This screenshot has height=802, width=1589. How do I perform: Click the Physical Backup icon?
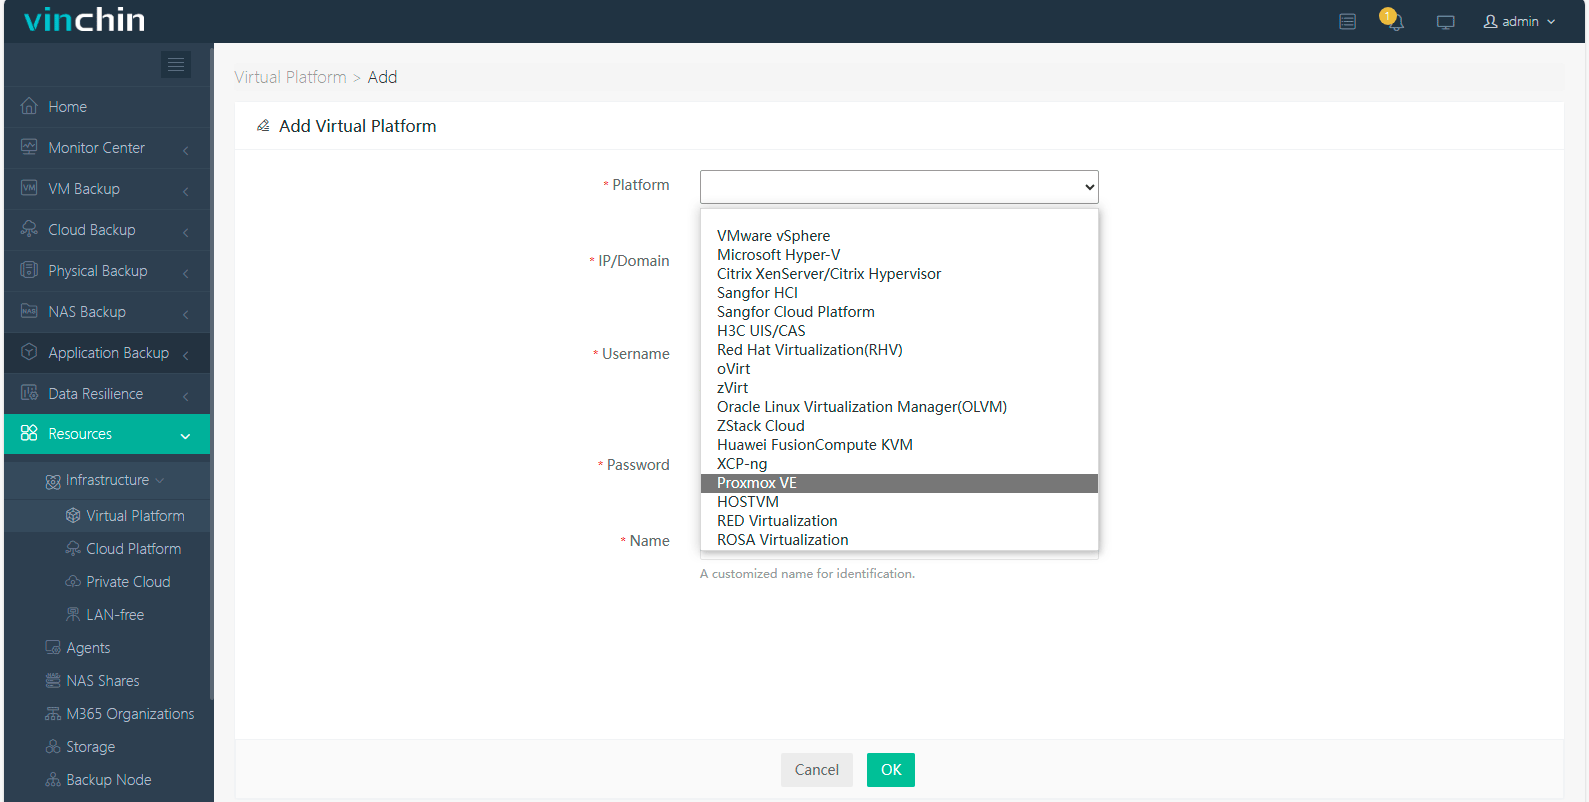pyautogui.click(x=29, y=270)
